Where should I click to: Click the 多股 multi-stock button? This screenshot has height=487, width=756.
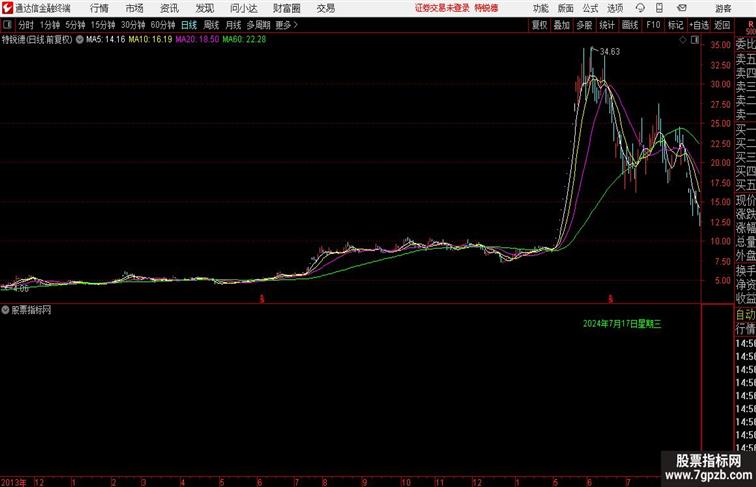[x=584, y=25]
